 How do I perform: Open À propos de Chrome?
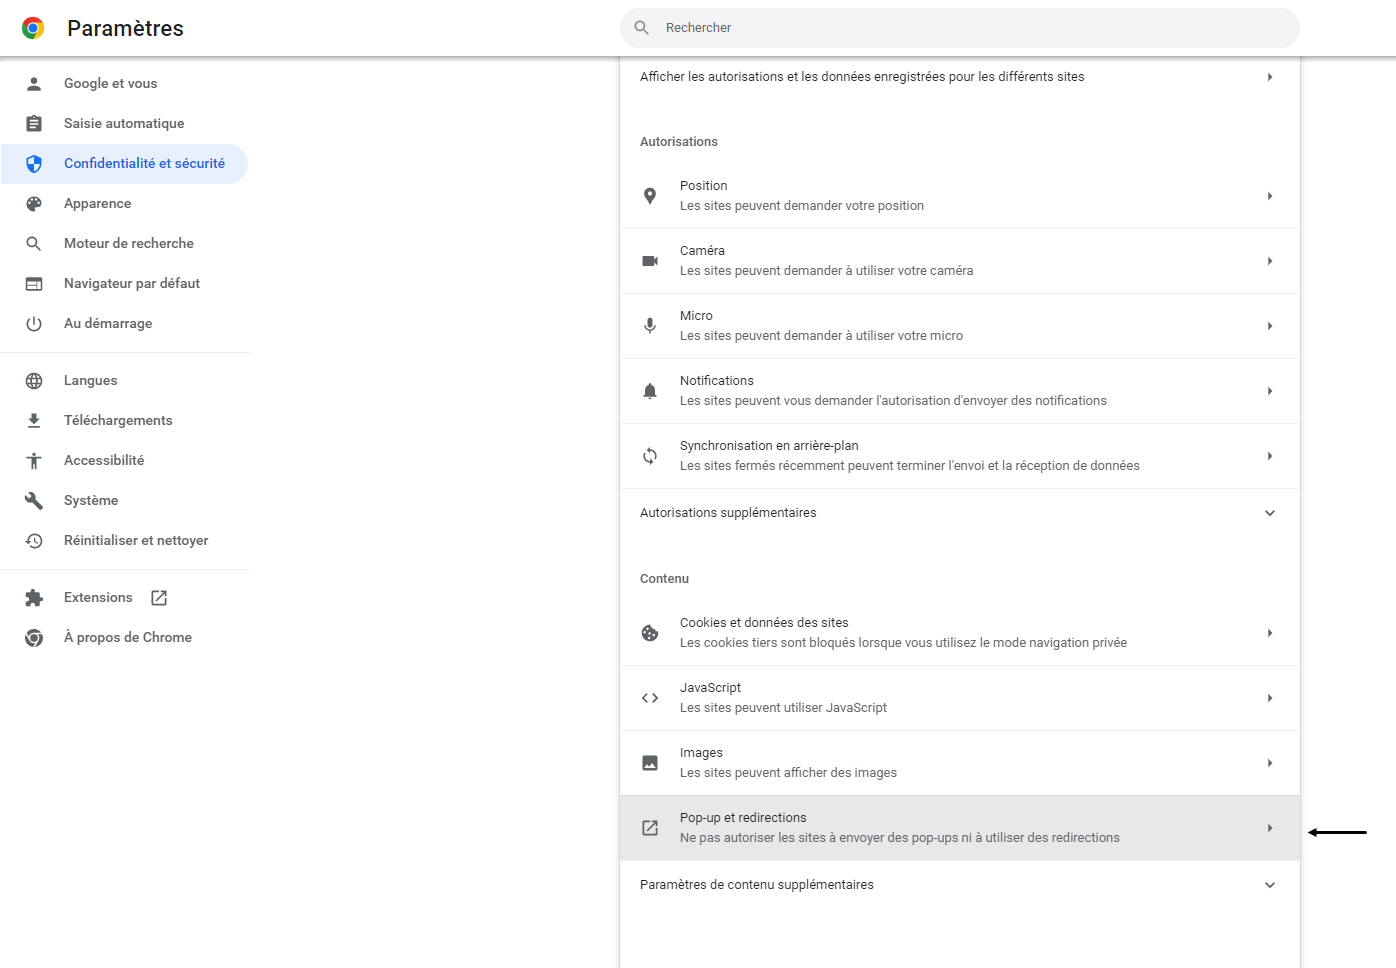[x=128, y=637]
